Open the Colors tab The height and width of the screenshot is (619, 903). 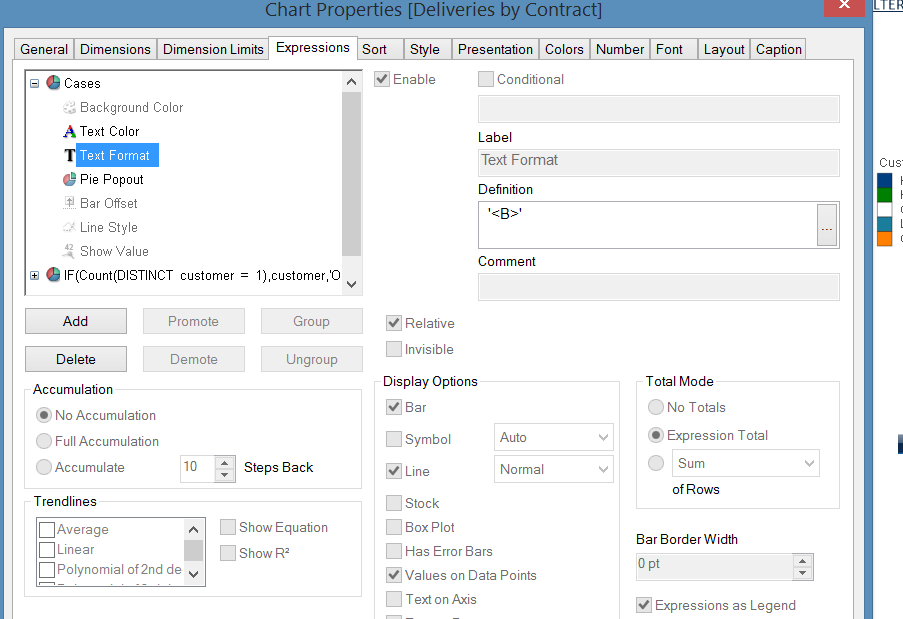(x=564, y=50)
